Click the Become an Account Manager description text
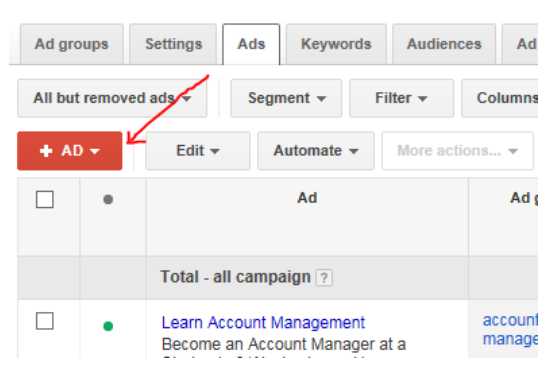551x381 pixels. coord(284,344)
